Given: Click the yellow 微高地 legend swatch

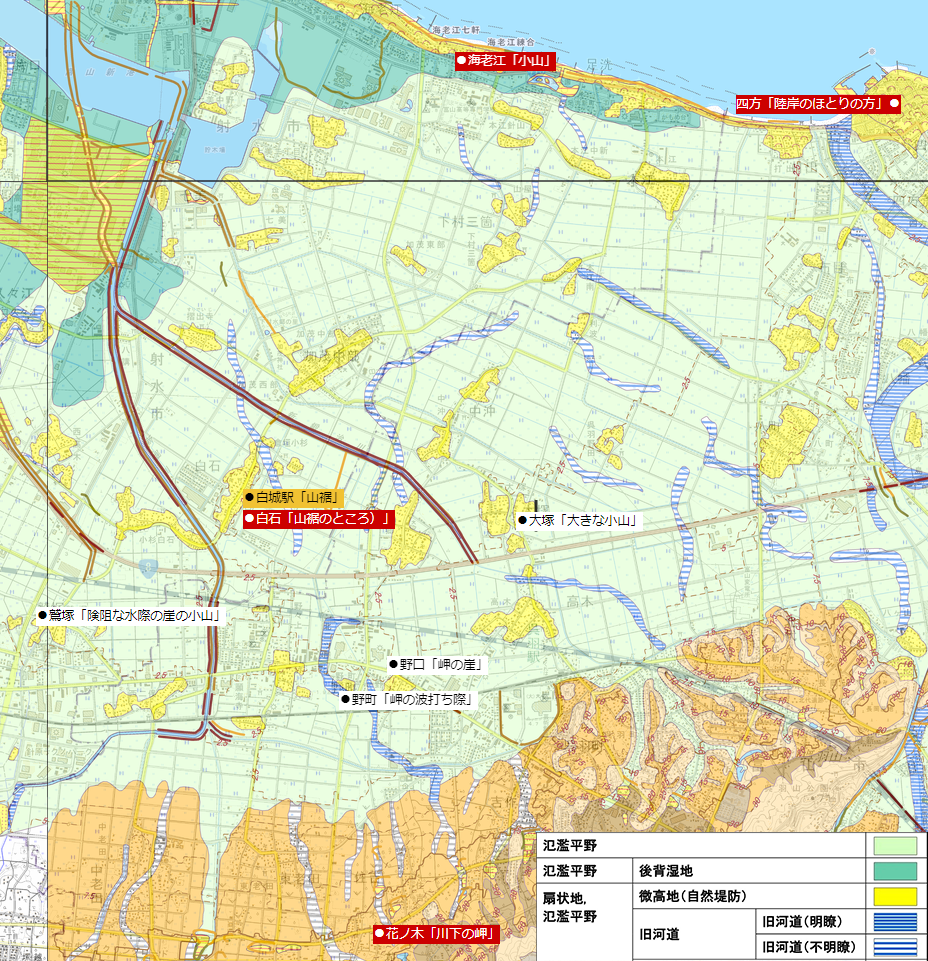Looking at the screenshot, I should 895,896.
